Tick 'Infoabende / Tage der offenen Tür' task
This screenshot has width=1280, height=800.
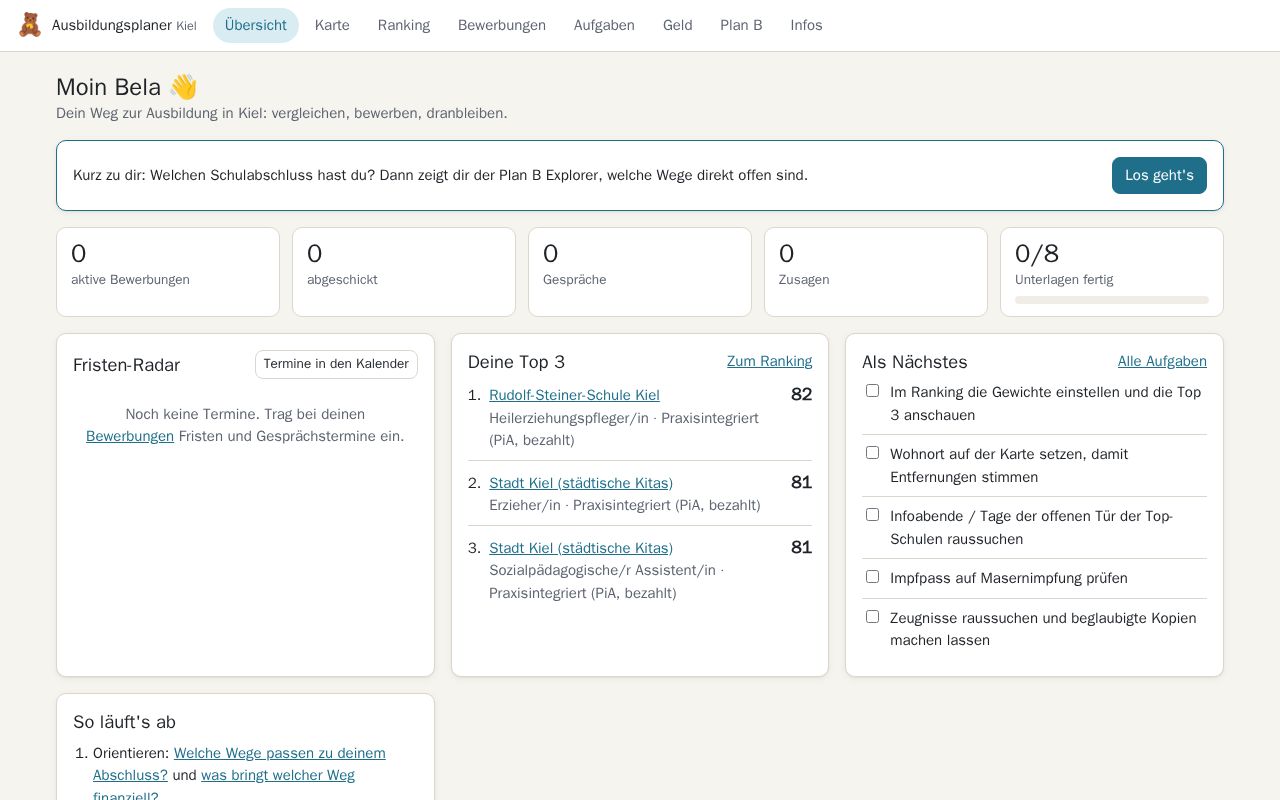point(872,515)
